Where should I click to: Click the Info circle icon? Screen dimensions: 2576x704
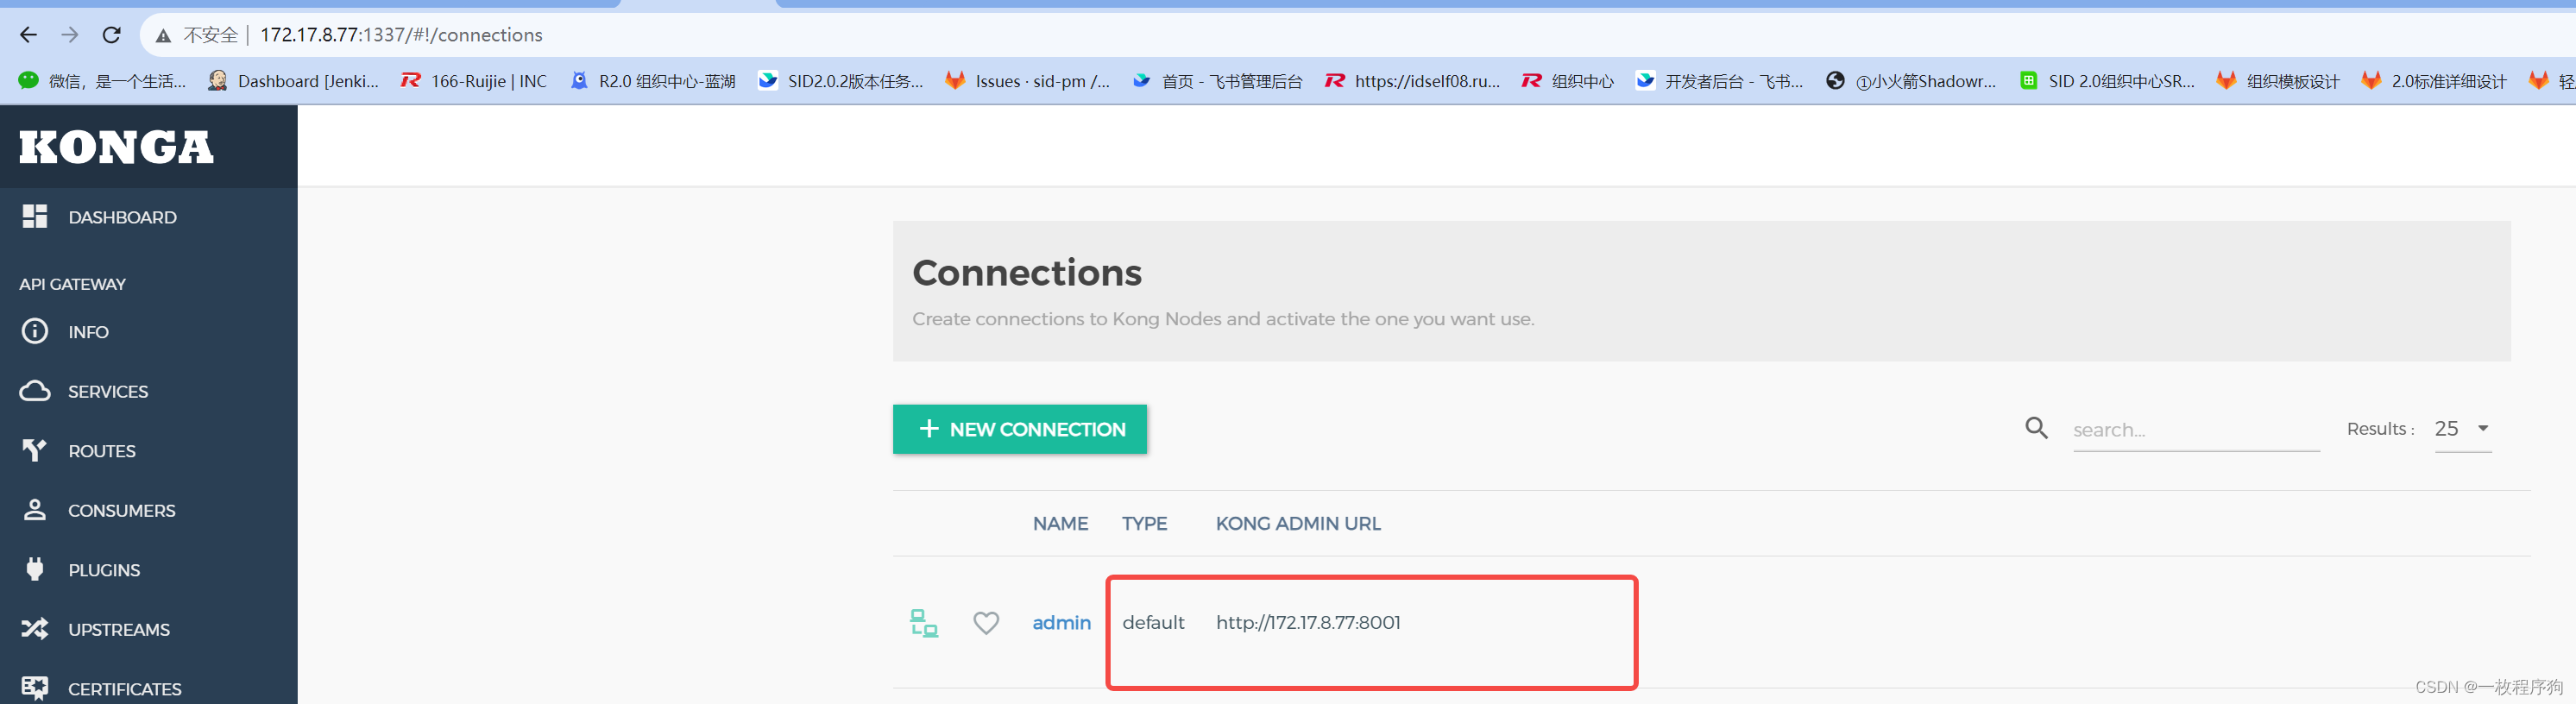[x=35, y=332]
